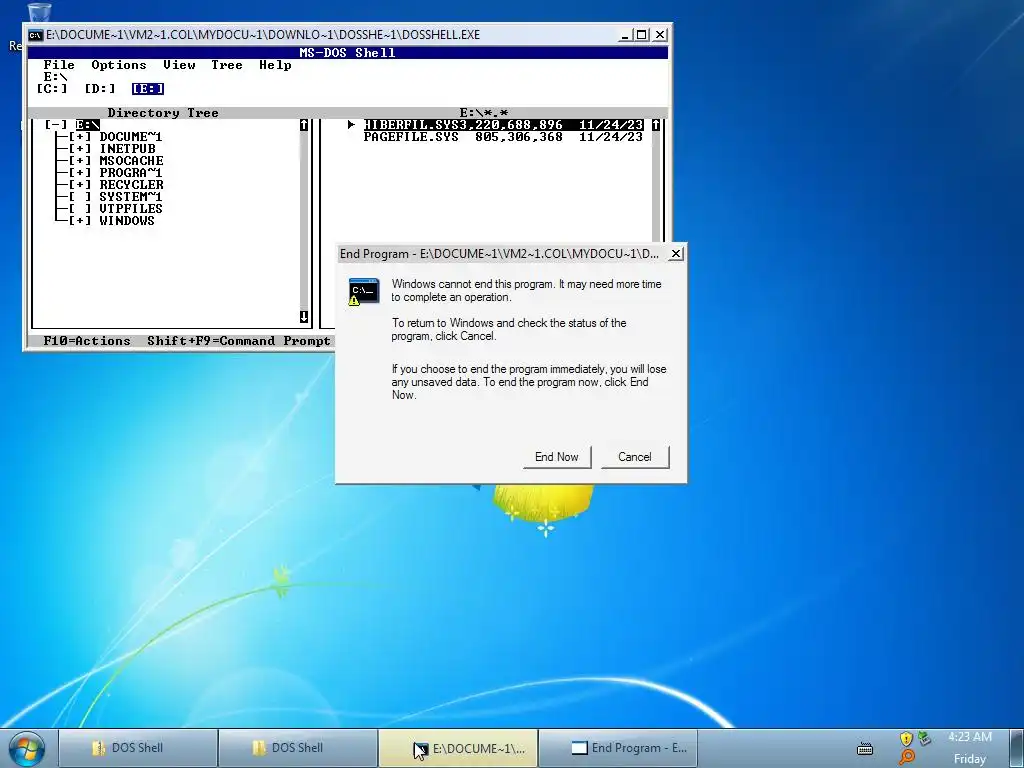Click the WINDOWS folder name

point(127,221)
